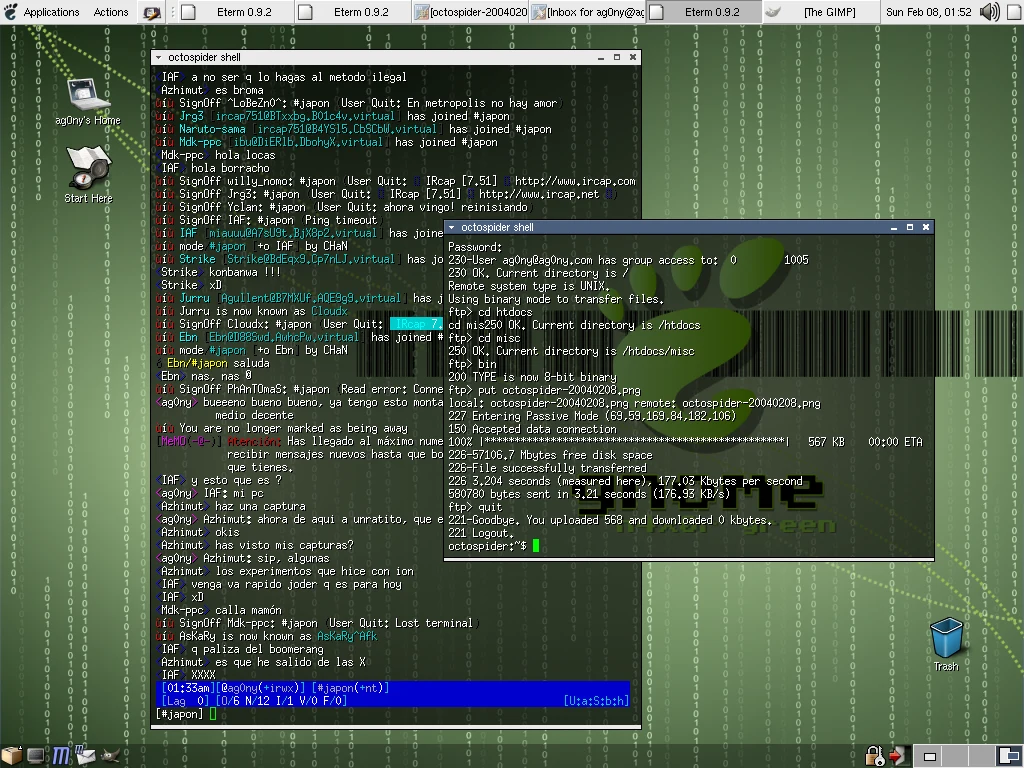Launch the Mozilla mail envelope launcher
This screenshot has height=768, width=1024.
pos(87,755)
